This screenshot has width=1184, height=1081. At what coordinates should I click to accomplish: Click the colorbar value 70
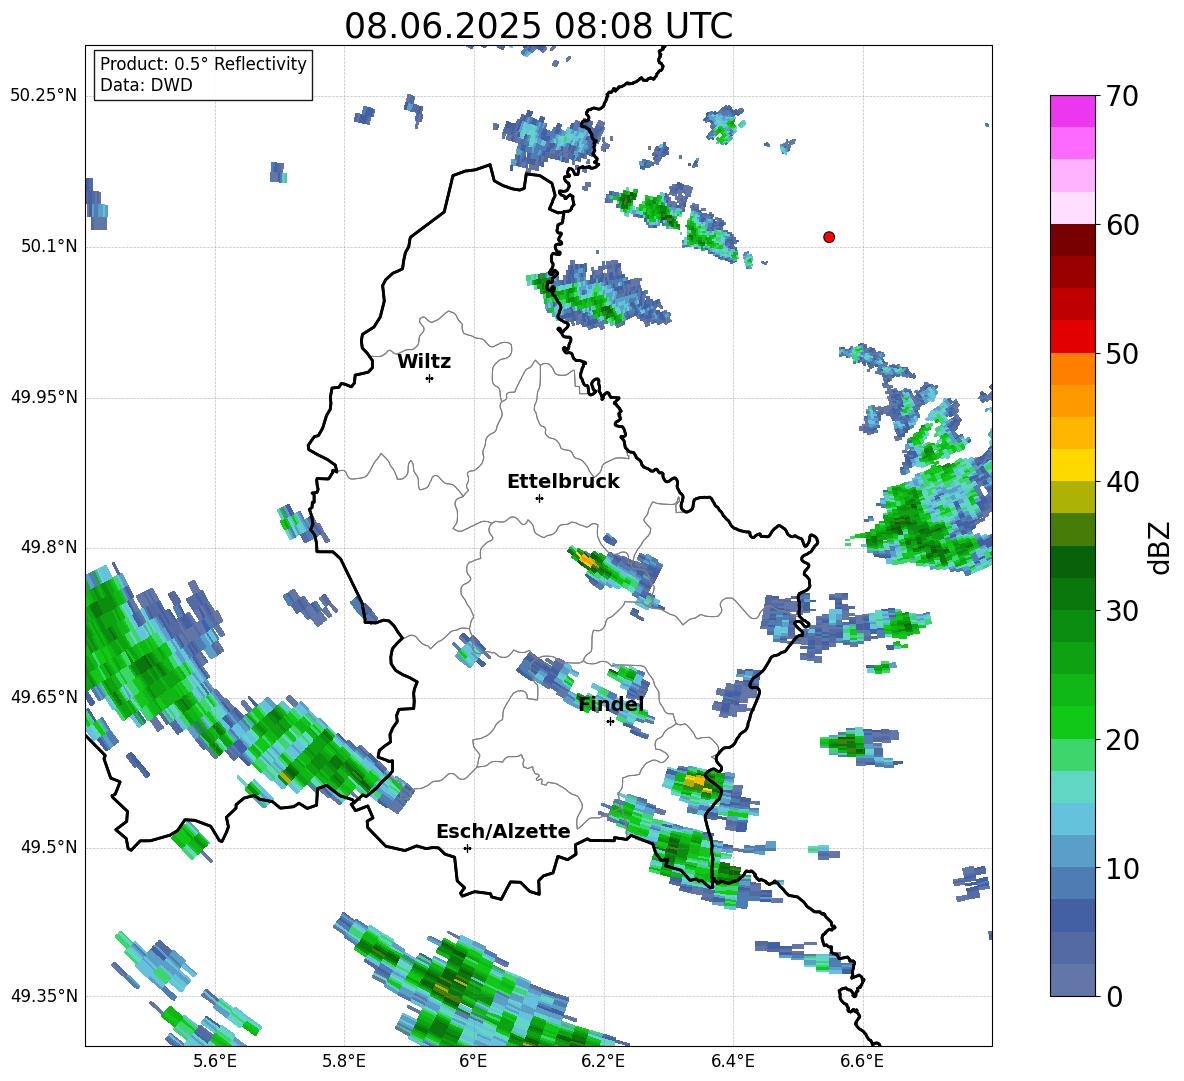(x=1121, y=97)
